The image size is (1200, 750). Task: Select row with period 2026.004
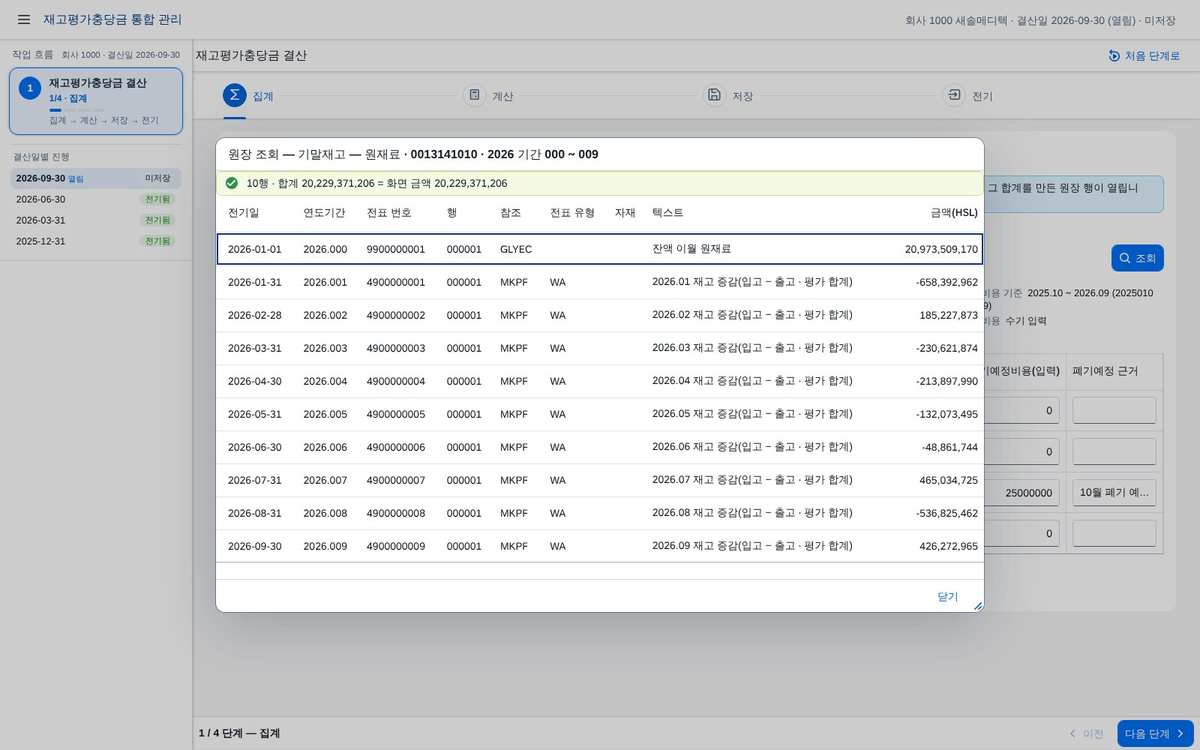(x=600, y=381)
